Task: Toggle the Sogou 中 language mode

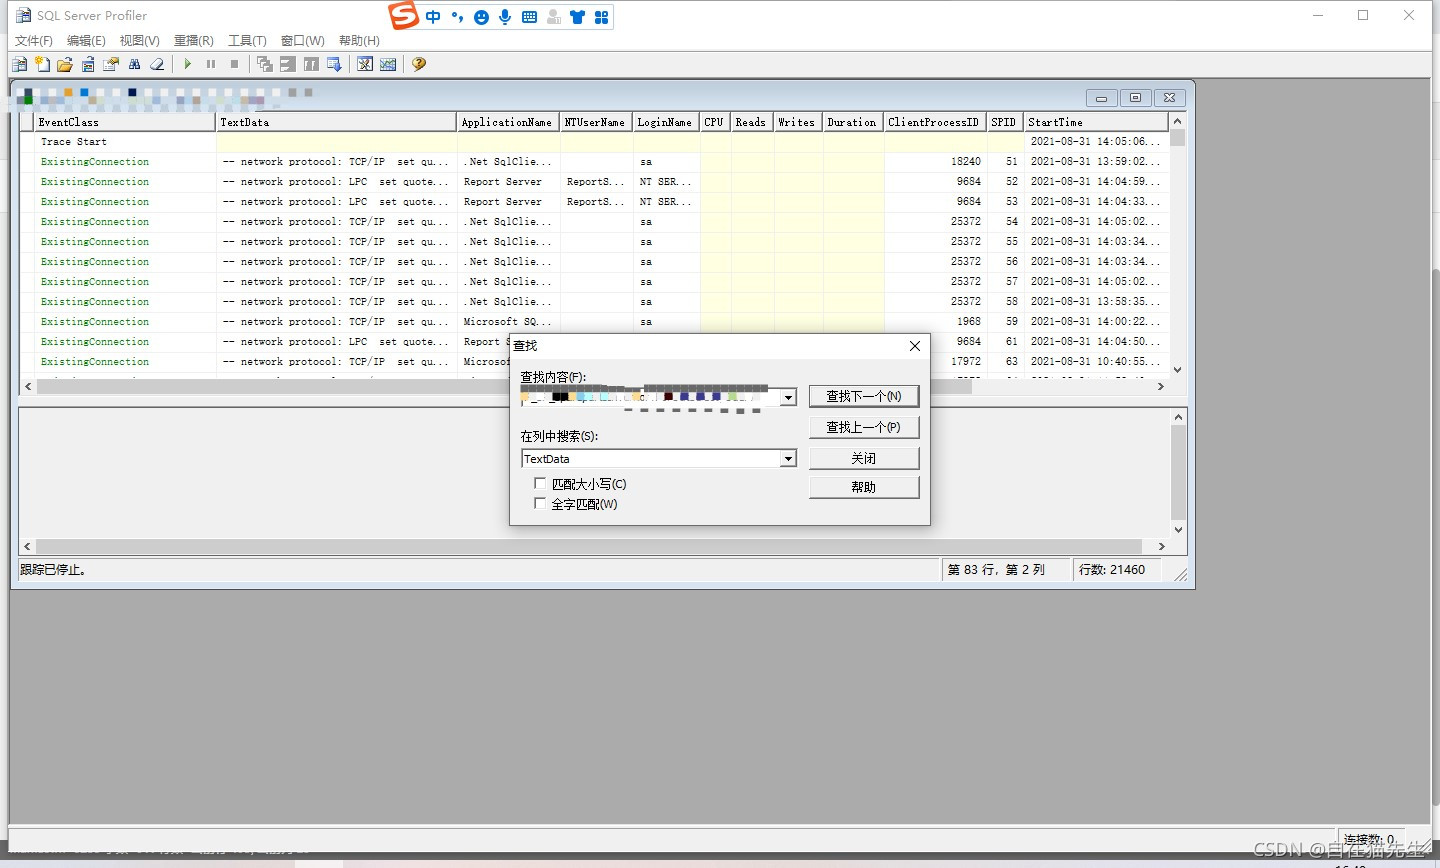Action: (x=433, y=17)
